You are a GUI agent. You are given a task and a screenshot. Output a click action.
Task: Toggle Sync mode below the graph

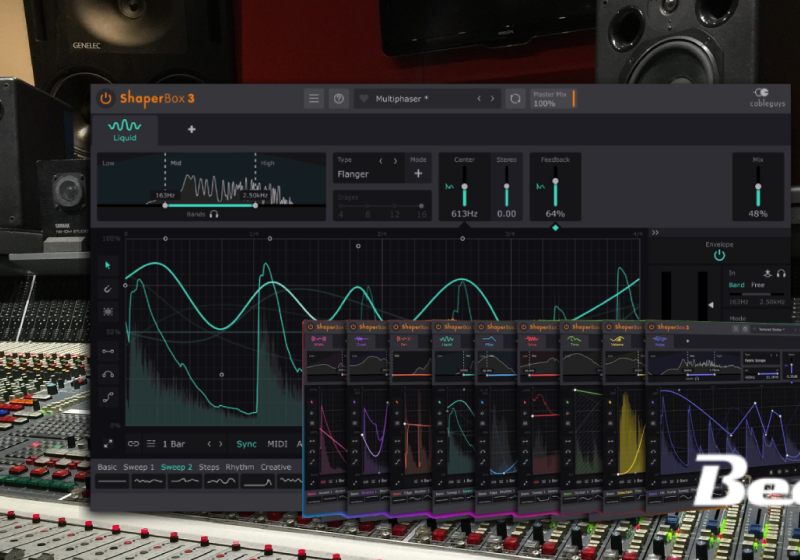246,444
